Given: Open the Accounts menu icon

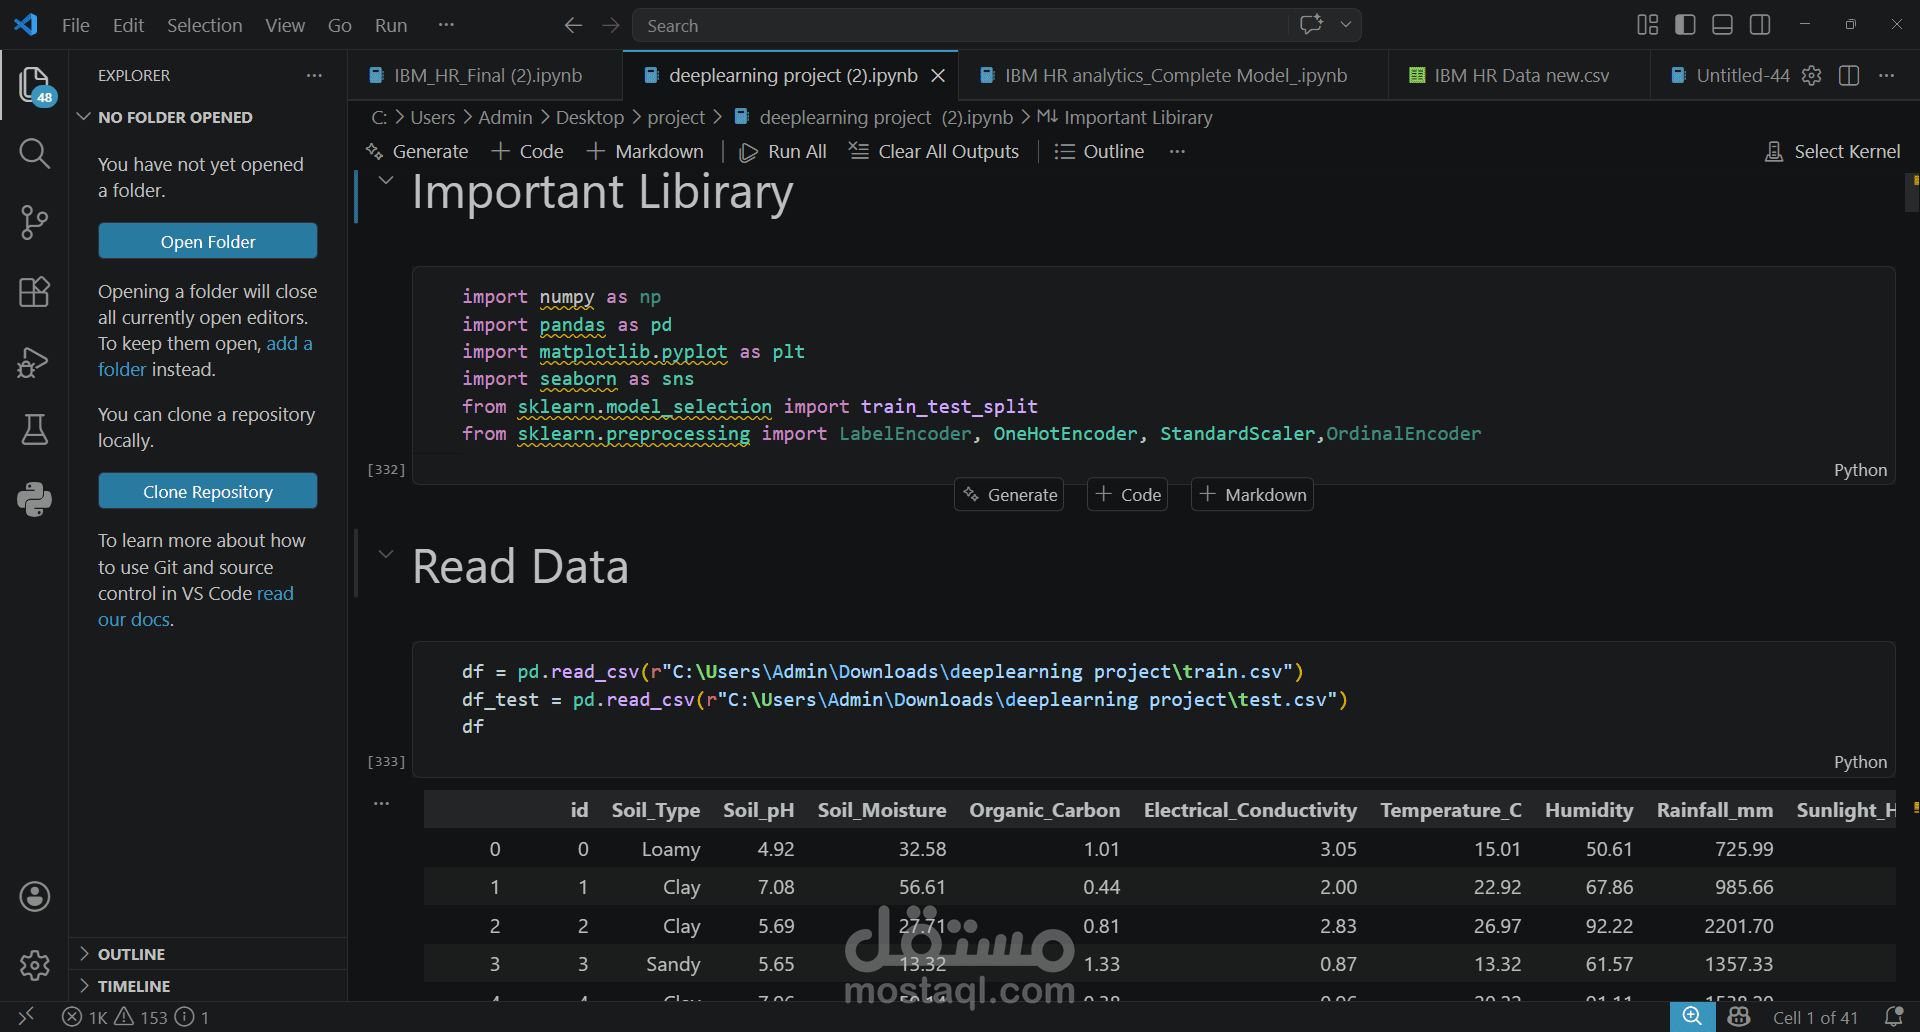Looking at the screenshot, I should 34,897.
